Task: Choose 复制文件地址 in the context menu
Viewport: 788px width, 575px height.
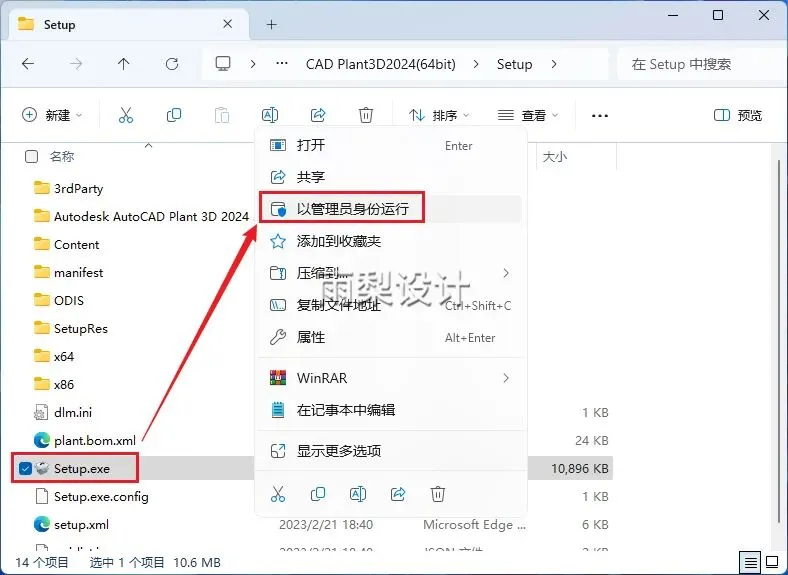Action: [x=390, y=305]
